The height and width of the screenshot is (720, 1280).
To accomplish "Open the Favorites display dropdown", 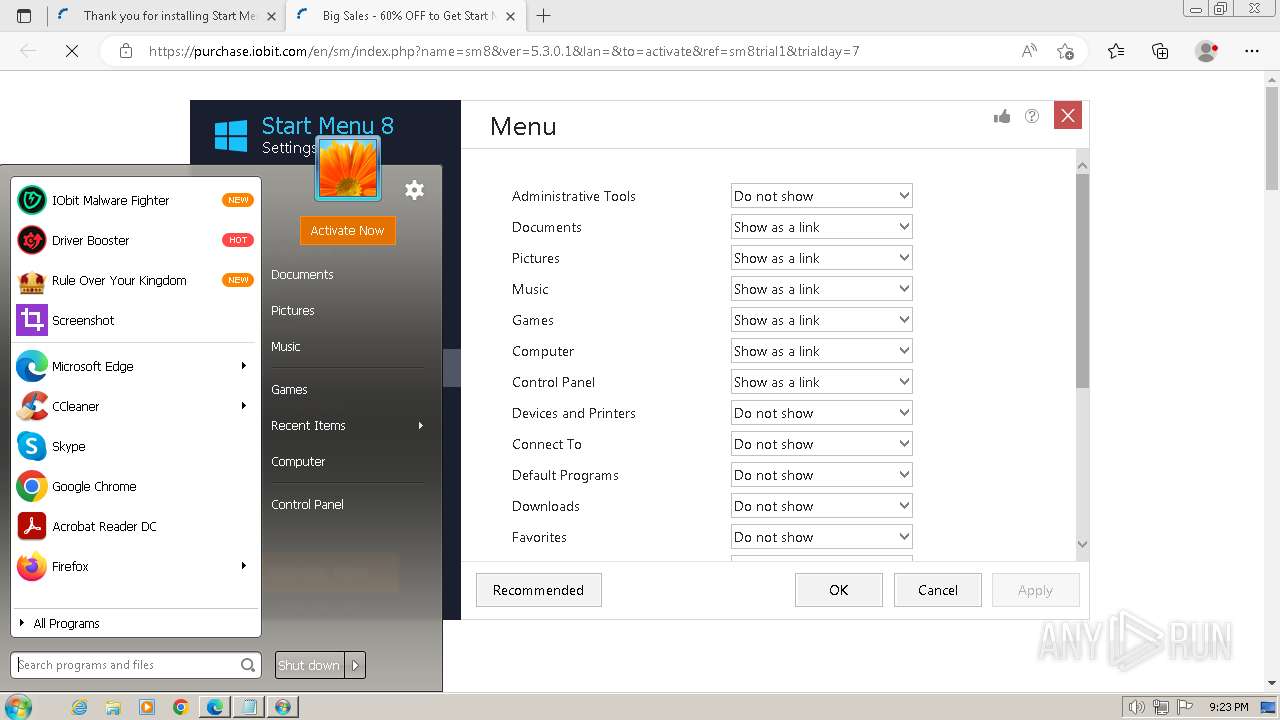I will tap(821, 537).
